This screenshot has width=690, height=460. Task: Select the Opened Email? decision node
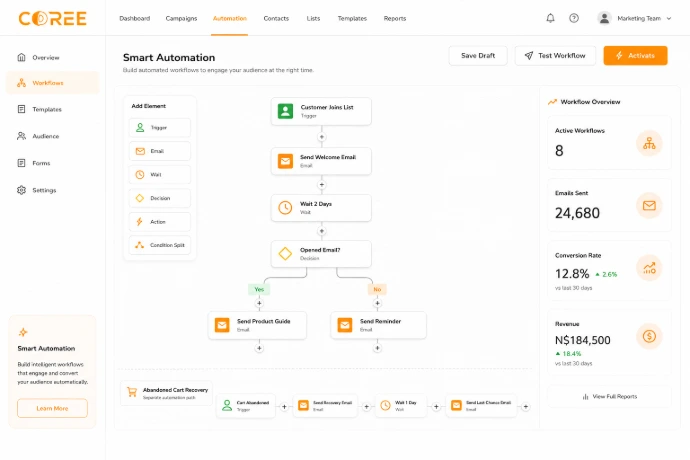click(x=321, y=254)
